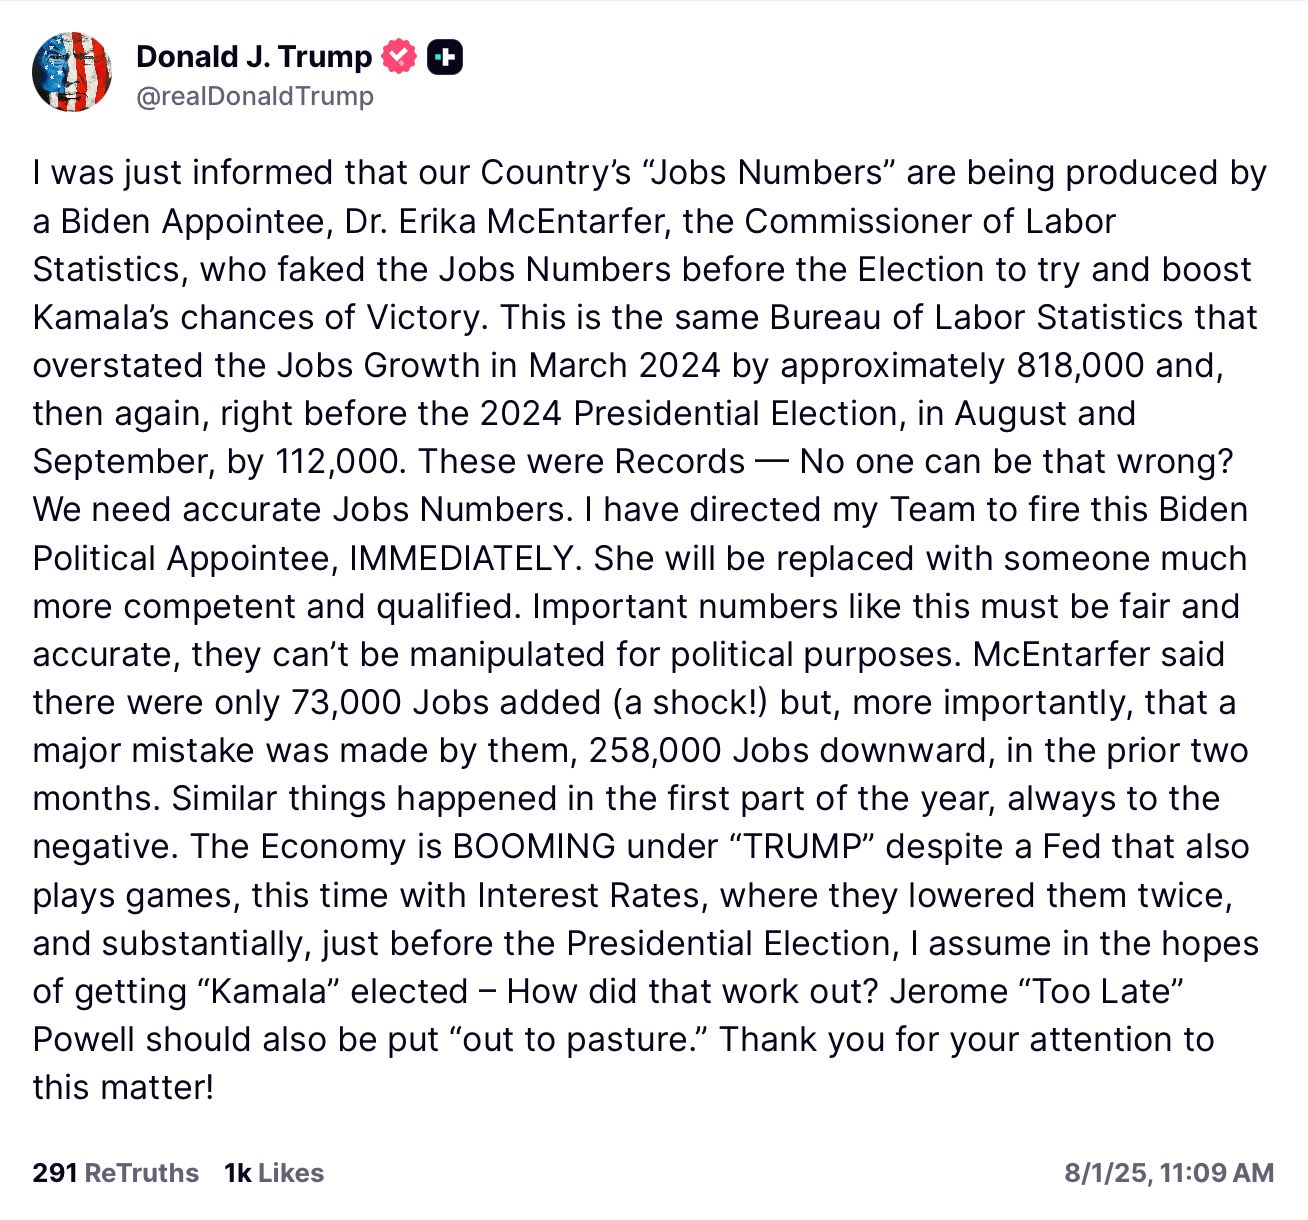
Task: Click the red verified checkmark badge
Action: (x=399, y=57)
